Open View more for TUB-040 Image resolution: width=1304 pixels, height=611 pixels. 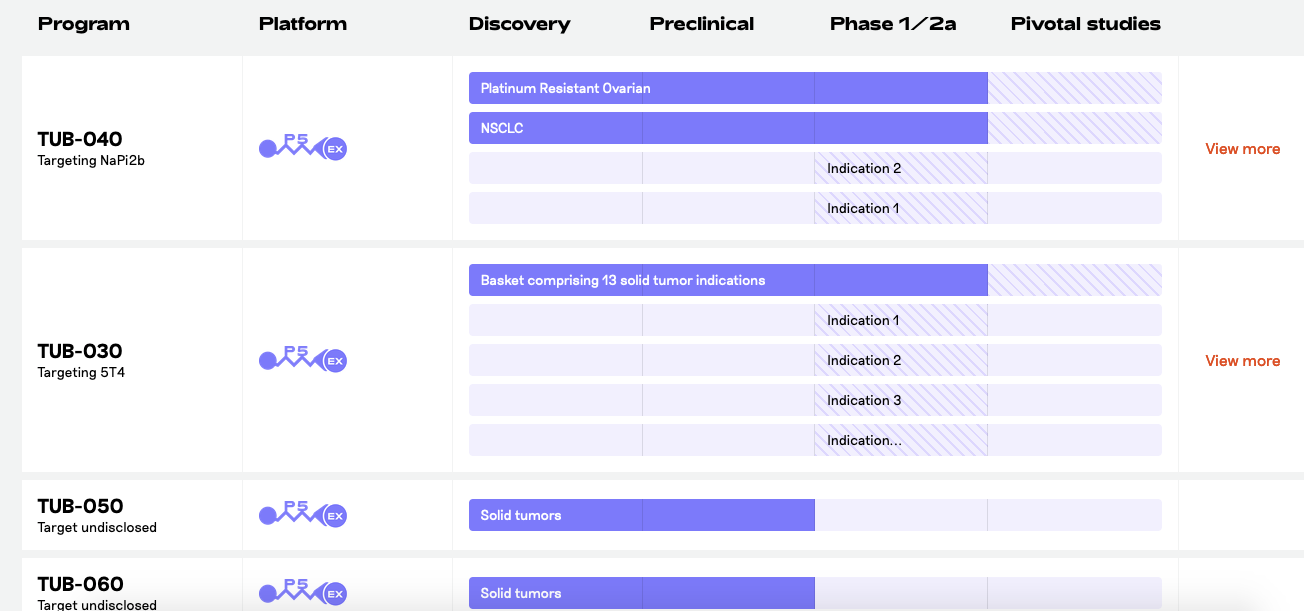pos(1242,149)
